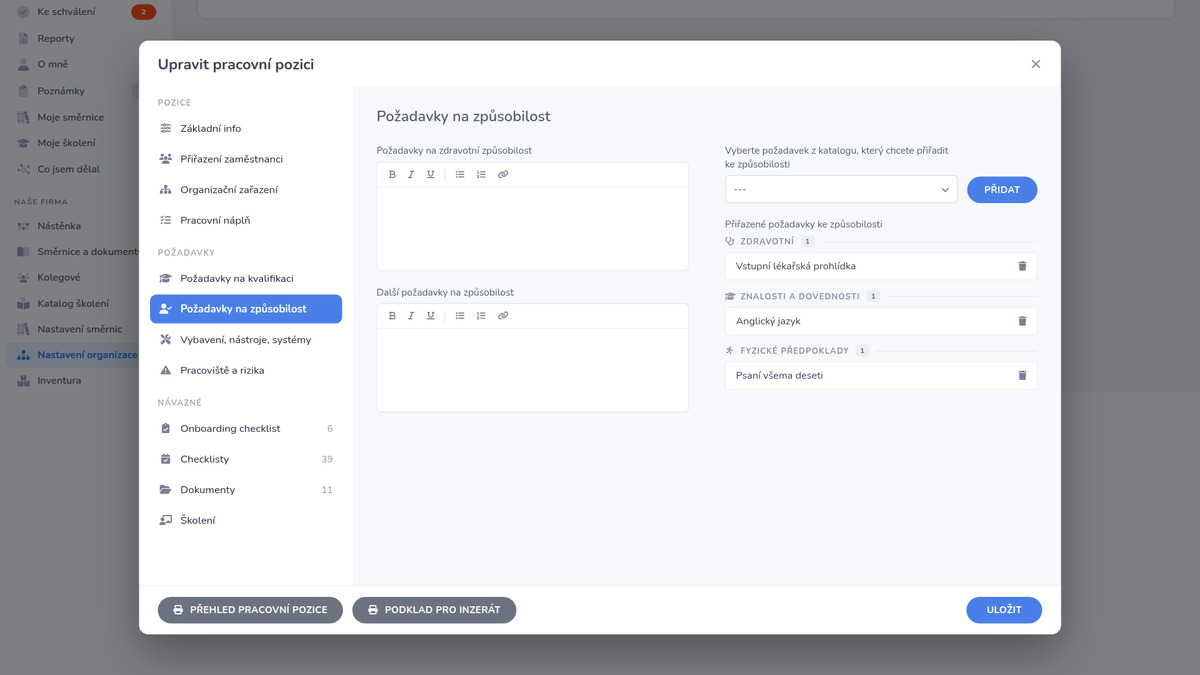Open Dokumenty section
This screenshot has width=1200, height=675.
[246, 490]
